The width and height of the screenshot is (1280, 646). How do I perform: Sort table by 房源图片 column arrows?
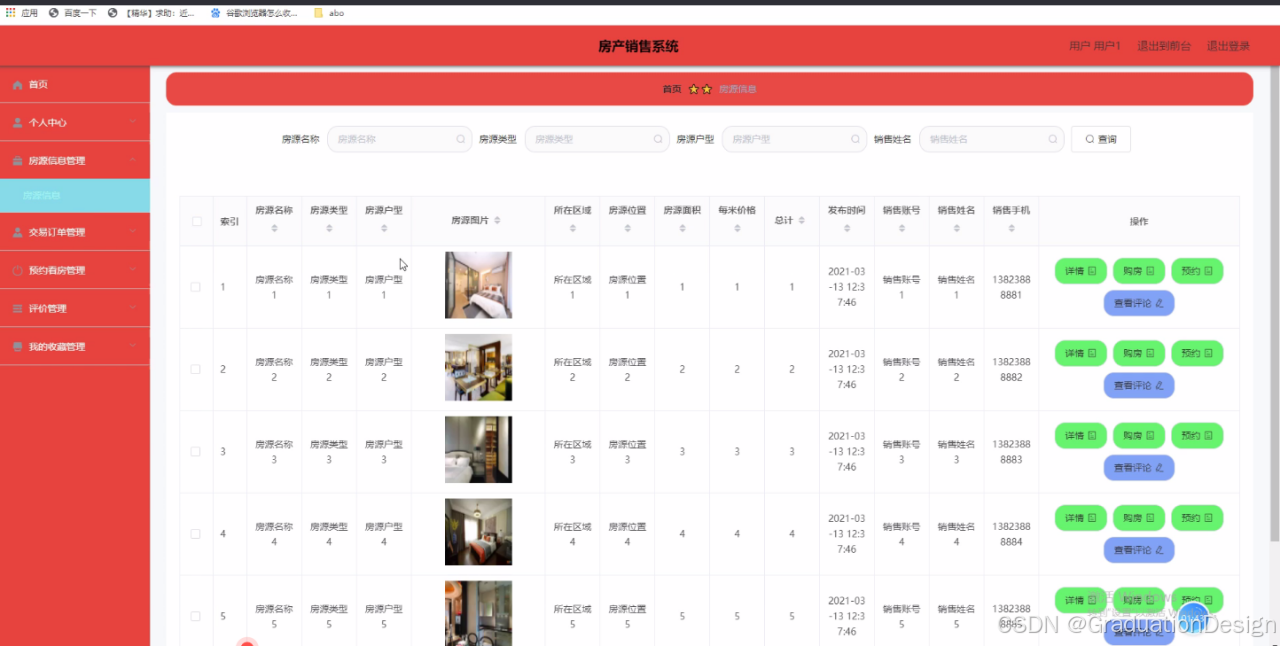point(497,220)
